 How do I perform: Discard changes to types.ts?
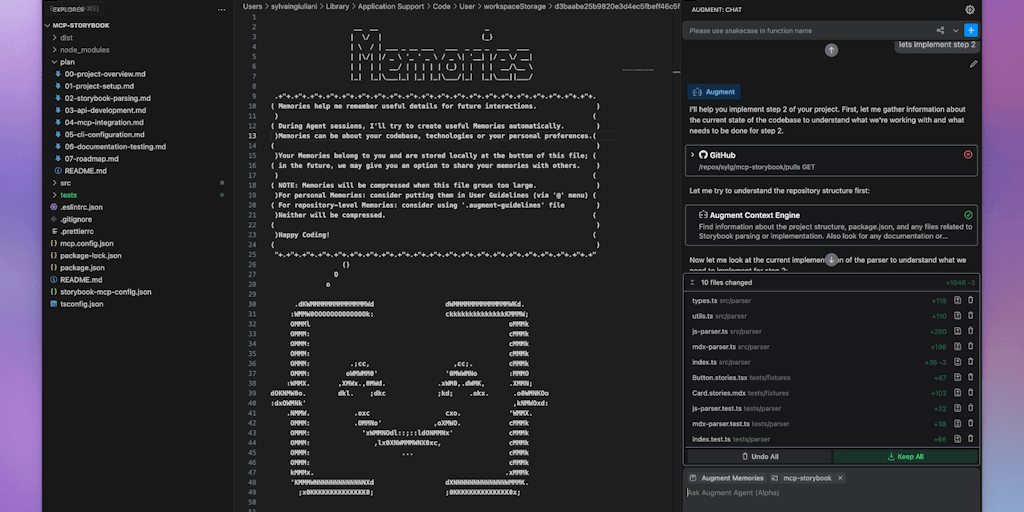[x=970, y=300]
